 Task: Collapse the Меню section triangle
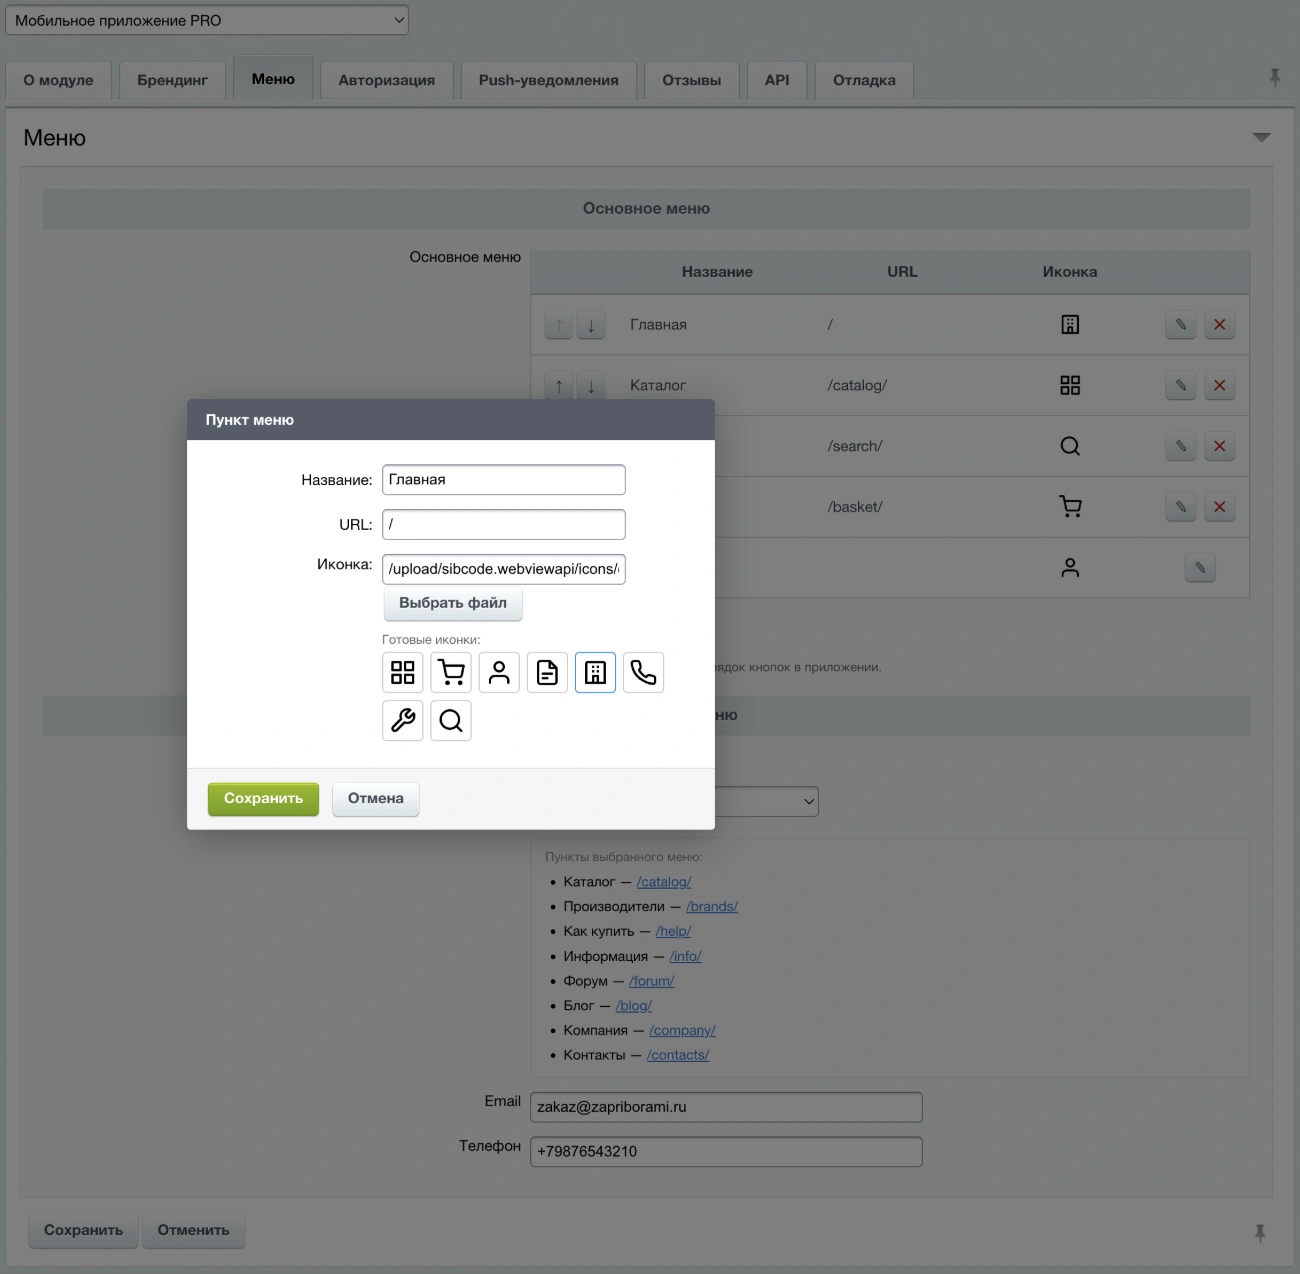[x=1262, y=137]
